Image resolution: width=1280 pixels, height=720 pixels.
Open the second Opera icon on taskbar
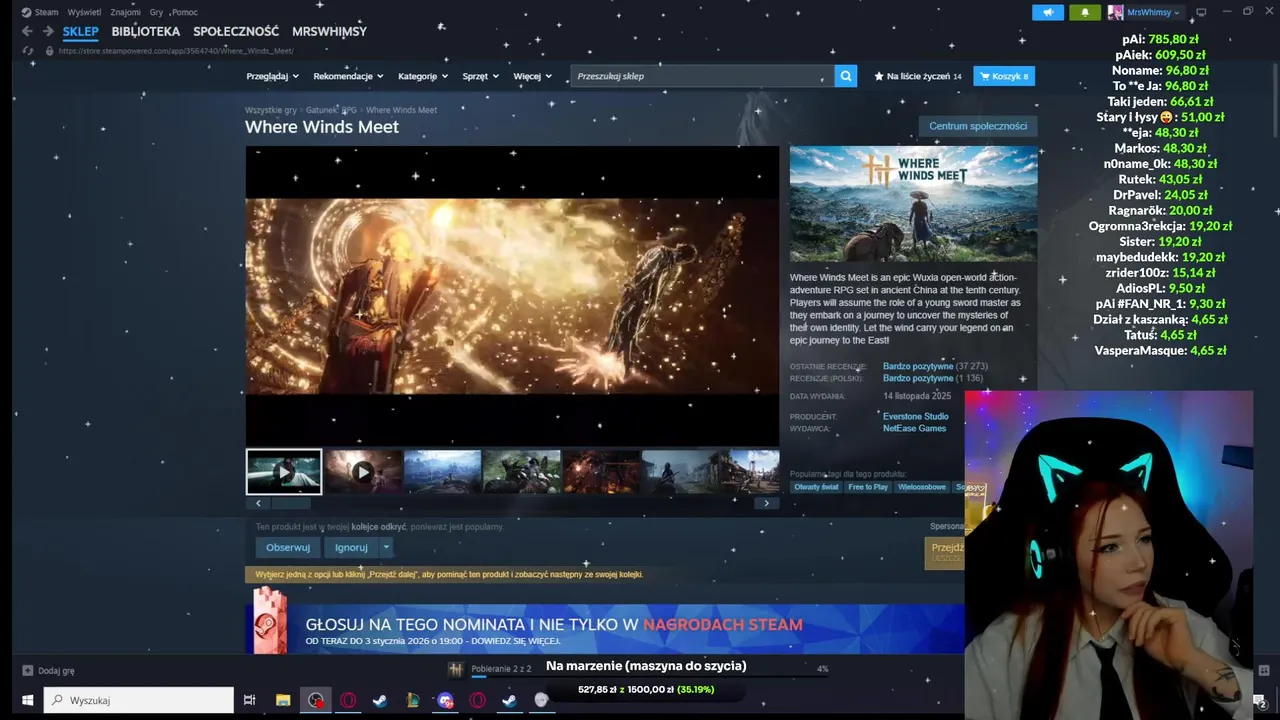coord(478,700)
